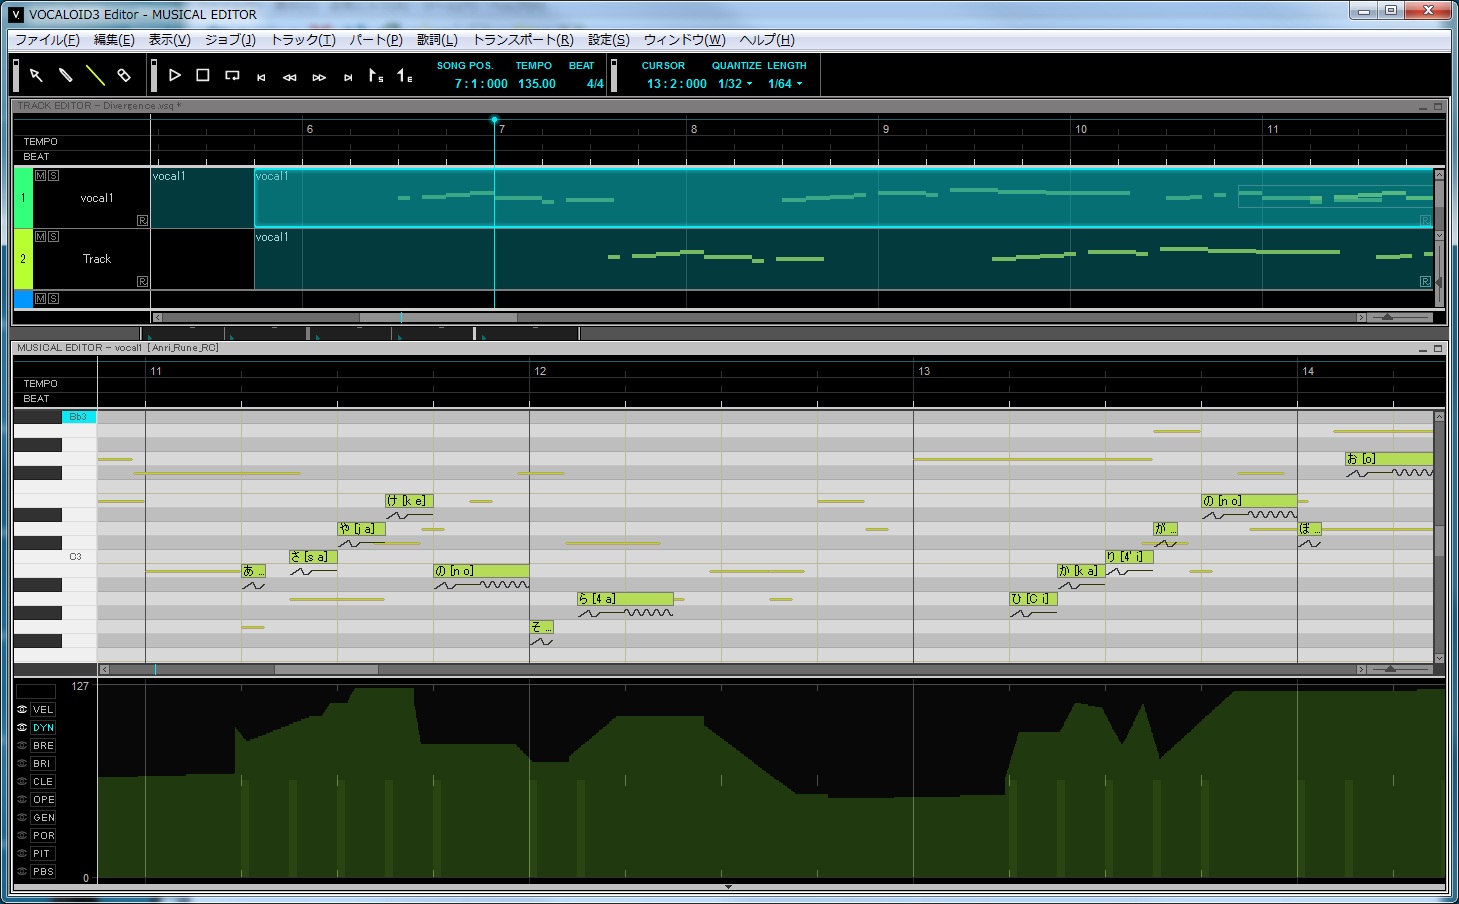
Task: Show the PIT control parameter
Action: [43, 853]
